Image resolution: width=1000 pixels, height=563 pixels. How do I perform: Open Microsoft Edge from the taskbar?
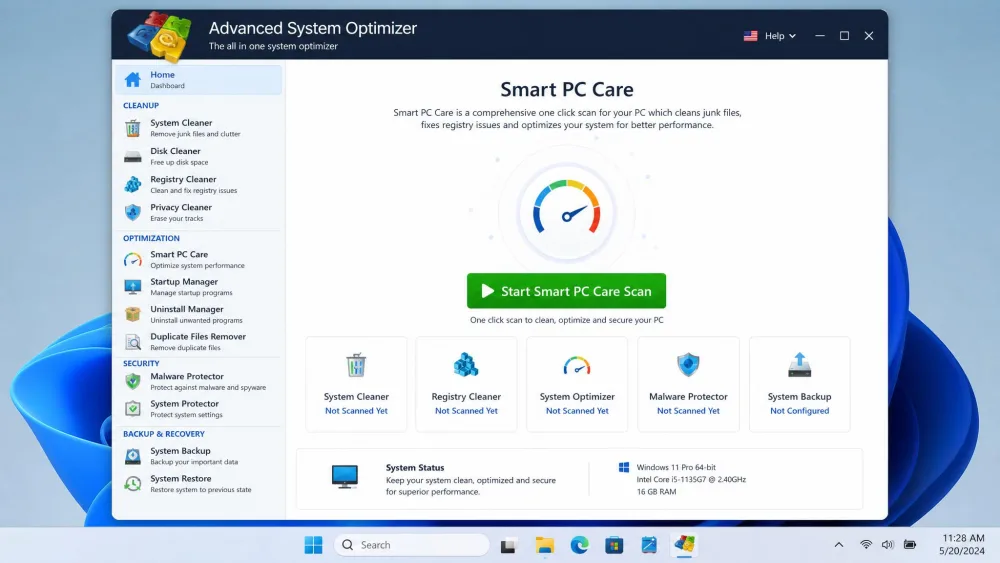tap(579, 545)
